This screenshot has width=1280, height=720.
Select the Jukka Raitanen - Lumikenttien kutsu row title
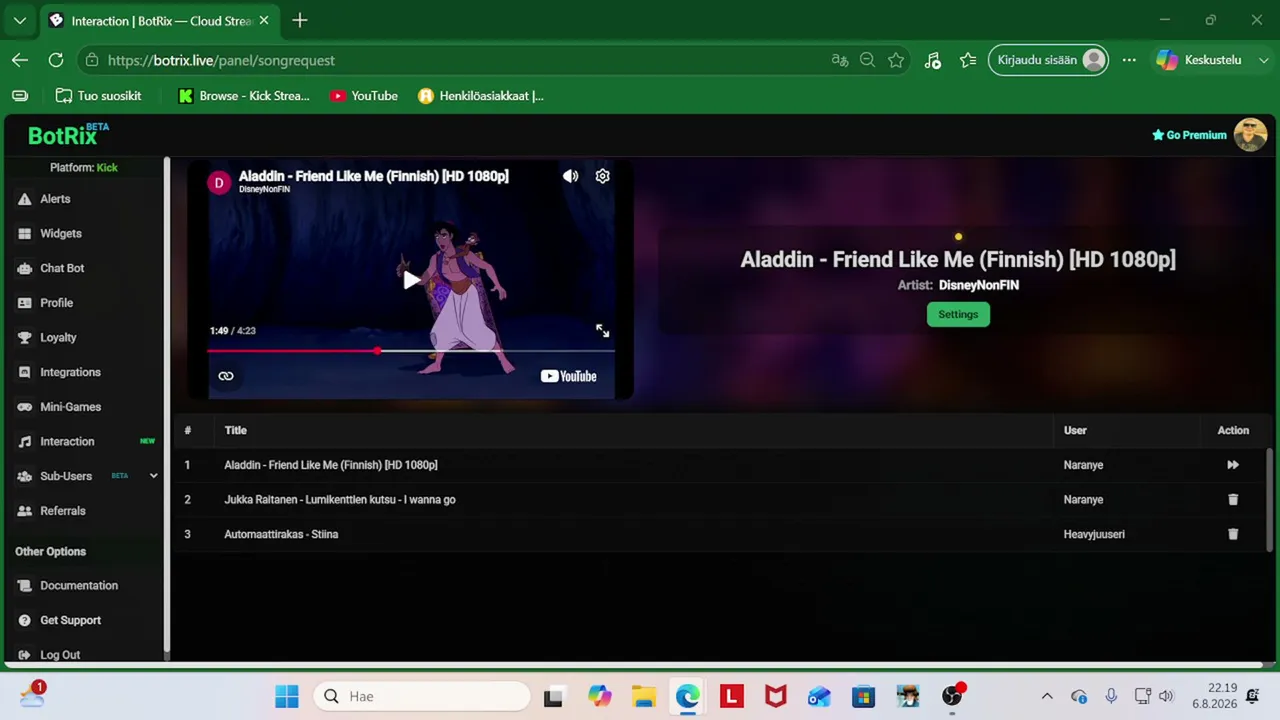(x=340, y=499)
